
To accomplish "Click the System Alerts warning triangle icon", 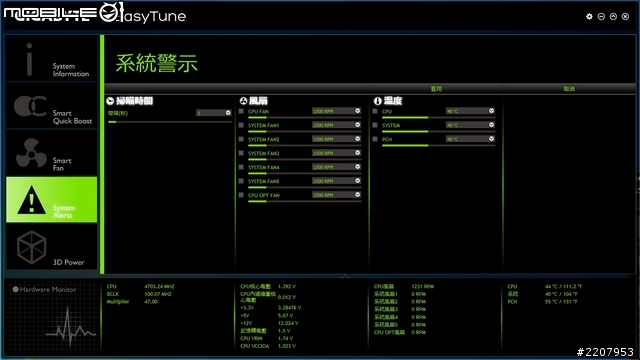I will 31,200.
